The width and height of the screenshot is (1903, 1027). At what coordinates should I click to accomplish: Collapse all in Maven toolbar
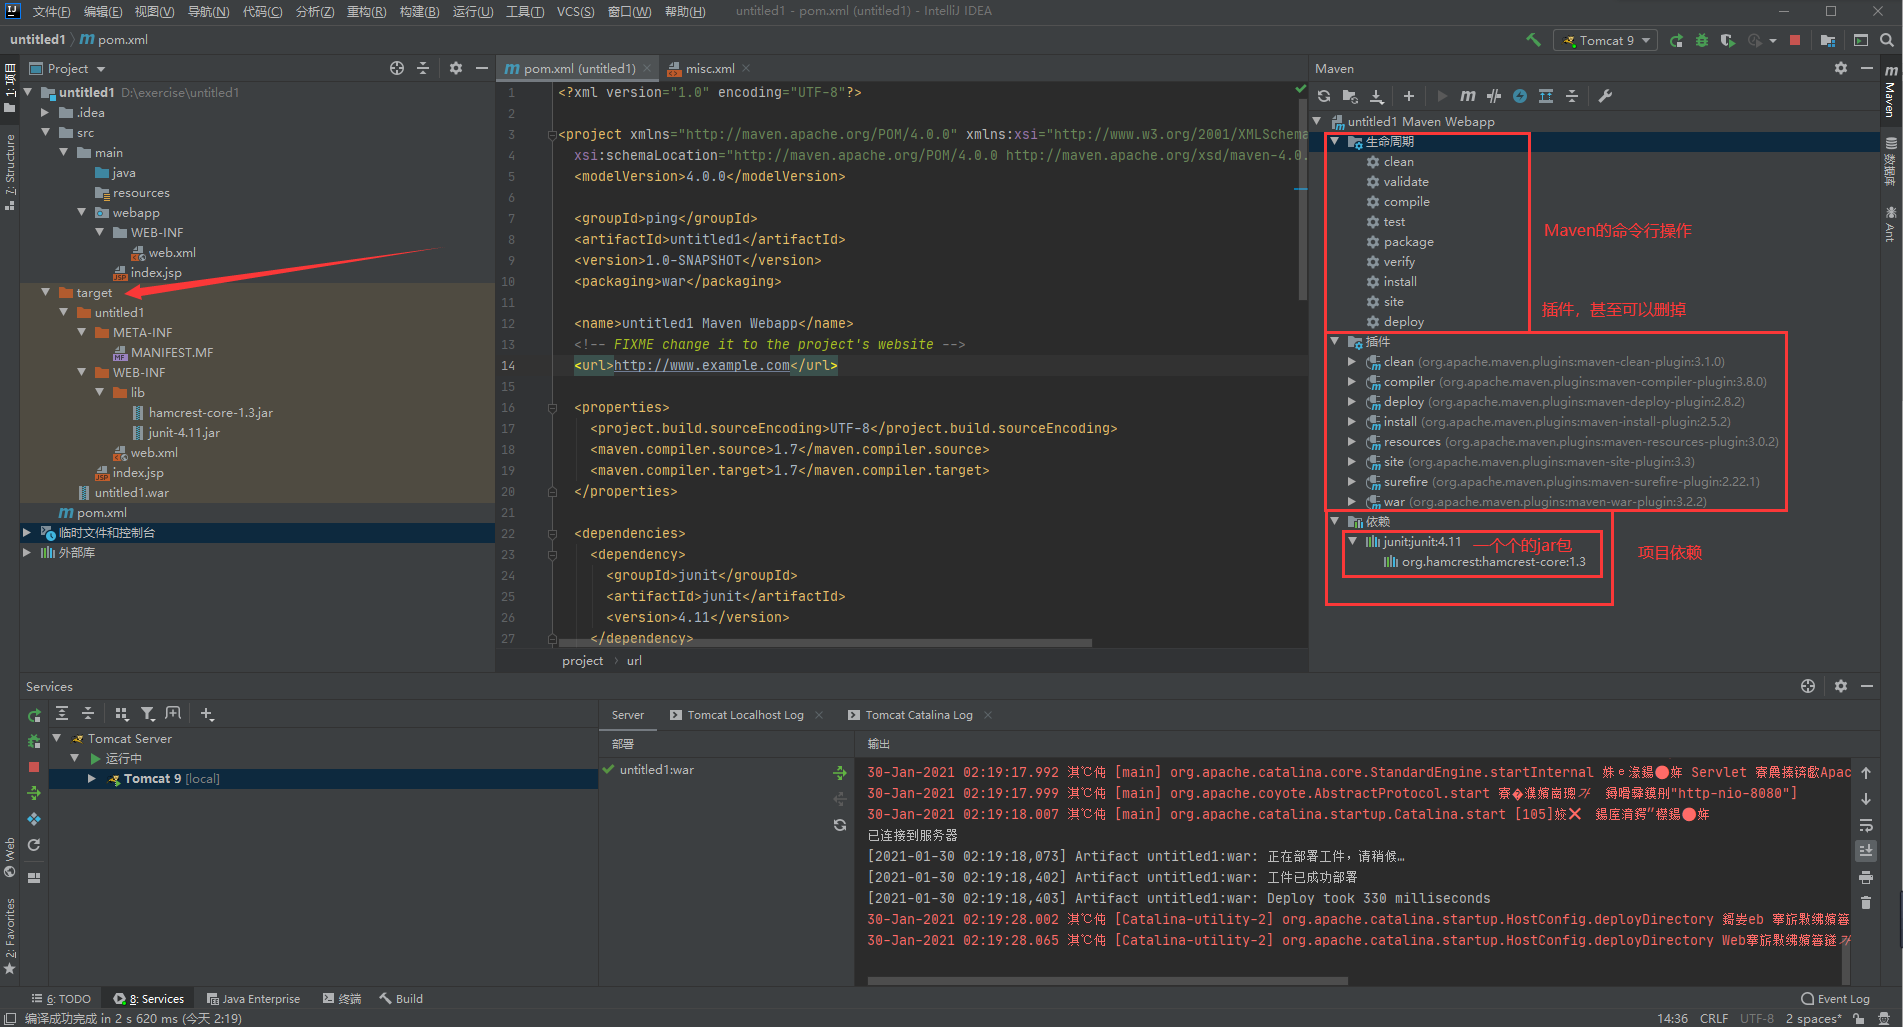click(1572, 96)
